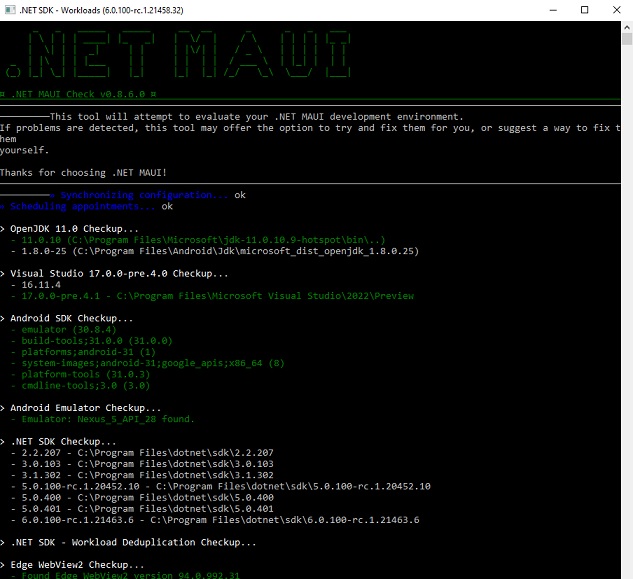Screen dimensions: 633x579
Task: Click the vertical scrollbar thumb
Action: pos(627,39)
